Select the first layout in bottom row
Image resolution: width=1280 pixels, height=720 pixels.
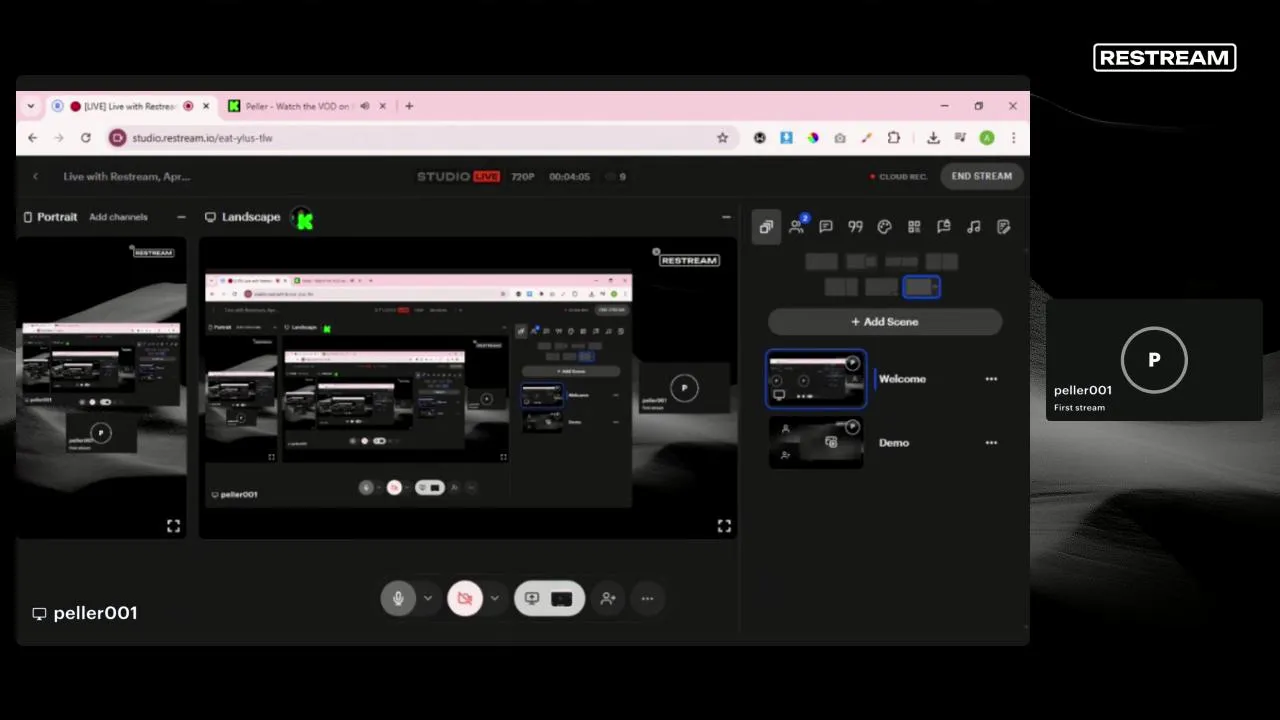[841, 288]
